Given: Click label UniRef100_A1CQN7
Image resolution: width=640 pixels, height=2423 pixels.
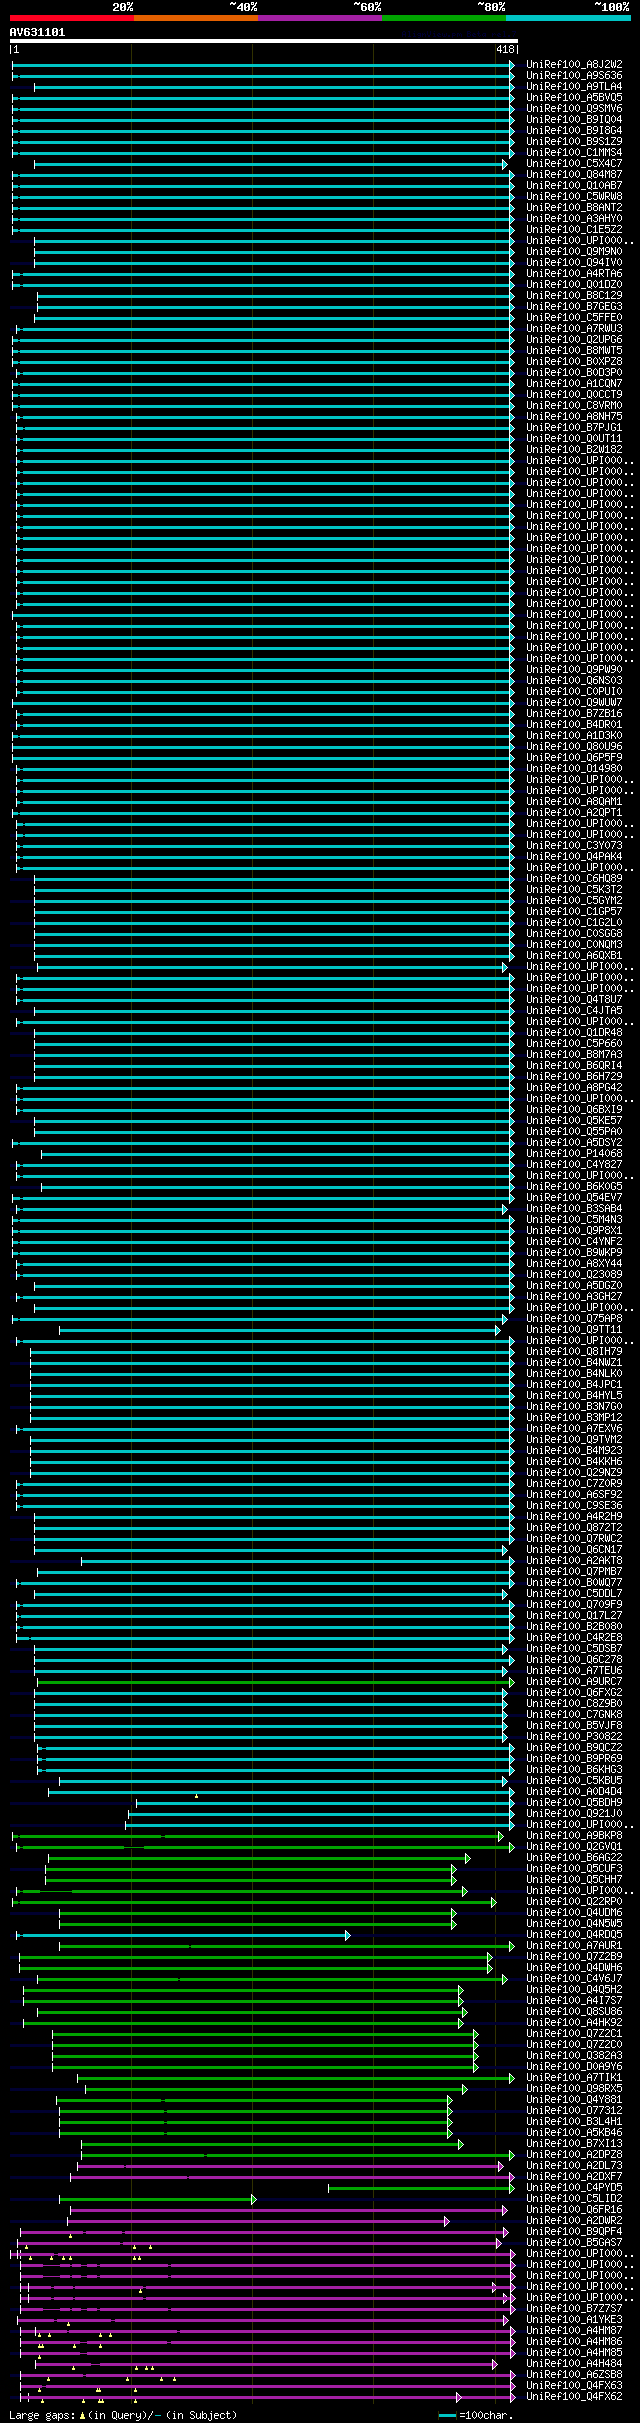Looking at the screenshot, I should (574, 383).
